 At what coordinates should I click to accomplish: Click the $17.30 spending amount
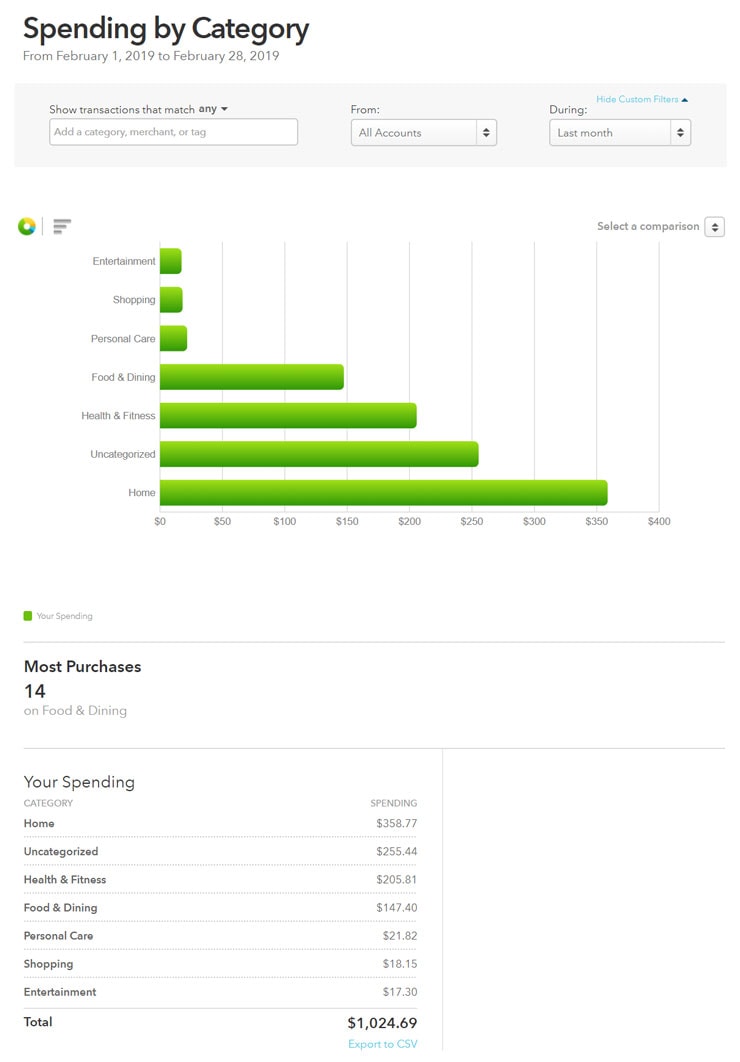400,992
